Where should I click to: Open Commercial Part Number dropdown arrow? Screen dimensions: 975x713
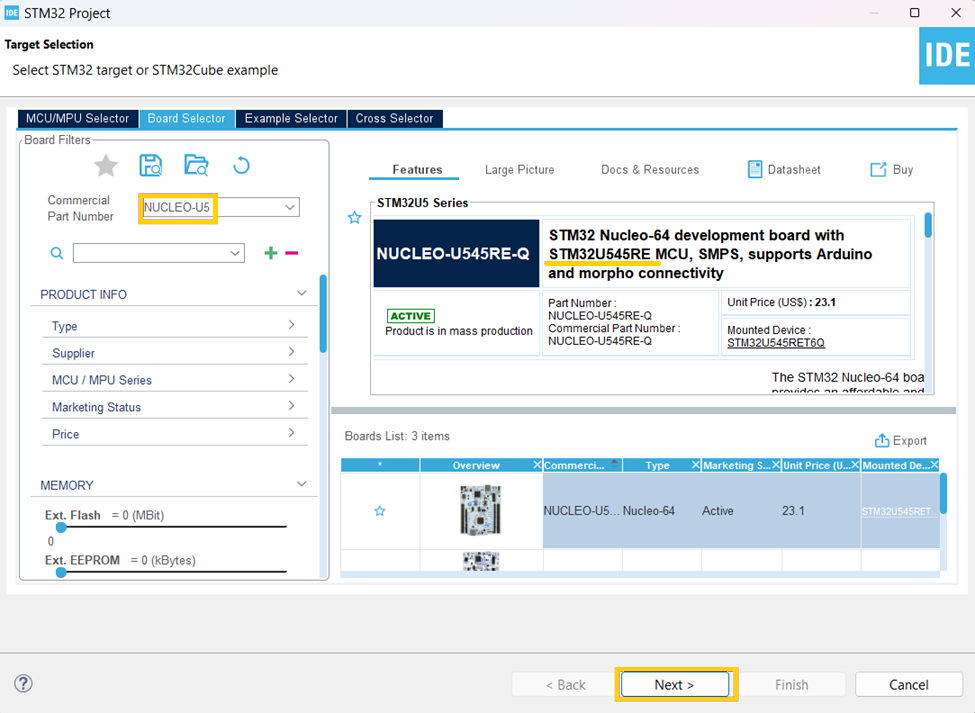[x=290, y=208]
